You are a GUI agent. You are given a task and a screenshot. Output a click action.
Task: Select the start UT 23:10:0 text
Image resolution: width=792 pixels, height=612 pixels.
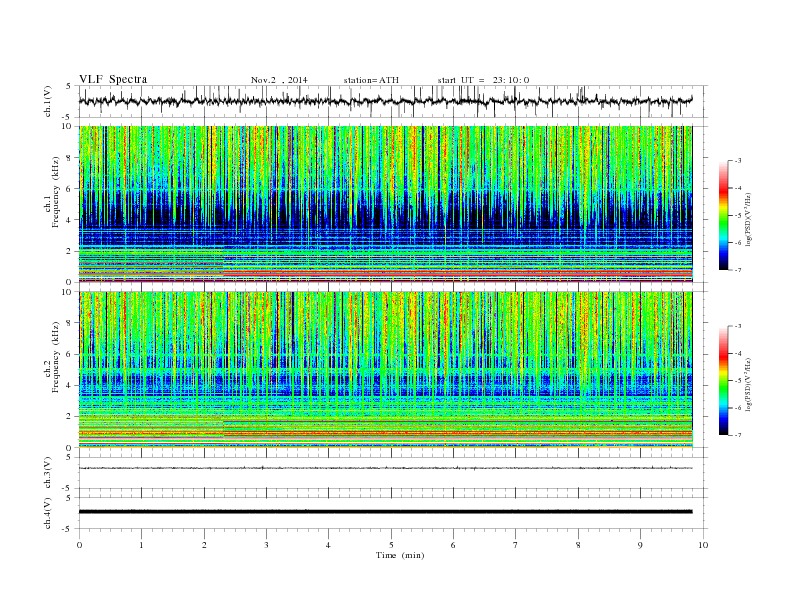pos(483,80)
